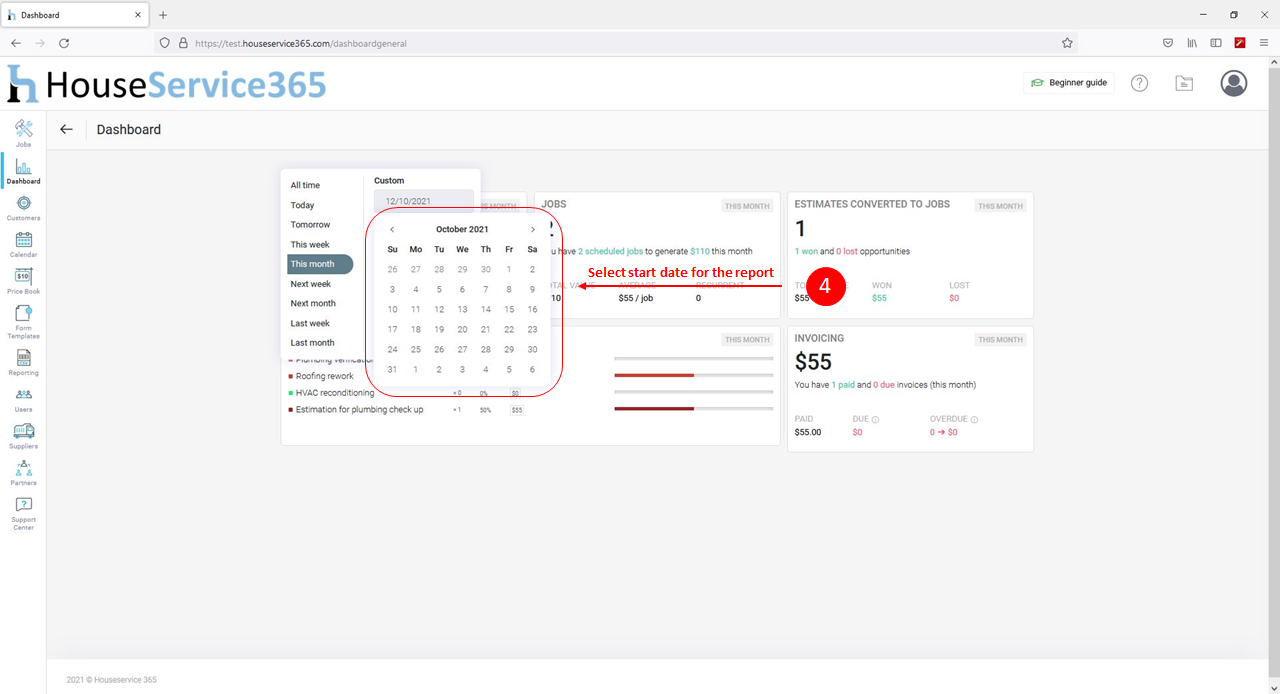Open the Price Book sidebar icon
The width and height of the screenshot is (1280, 694).
coord(23,281)
